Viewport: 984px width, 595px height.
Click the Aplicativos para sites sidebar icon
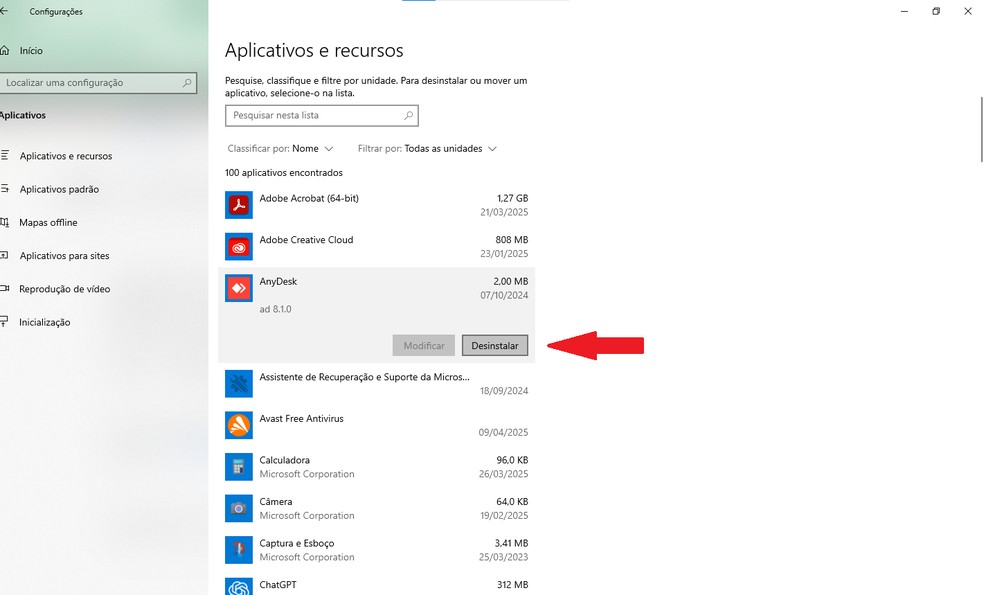[x=4, y=255]
